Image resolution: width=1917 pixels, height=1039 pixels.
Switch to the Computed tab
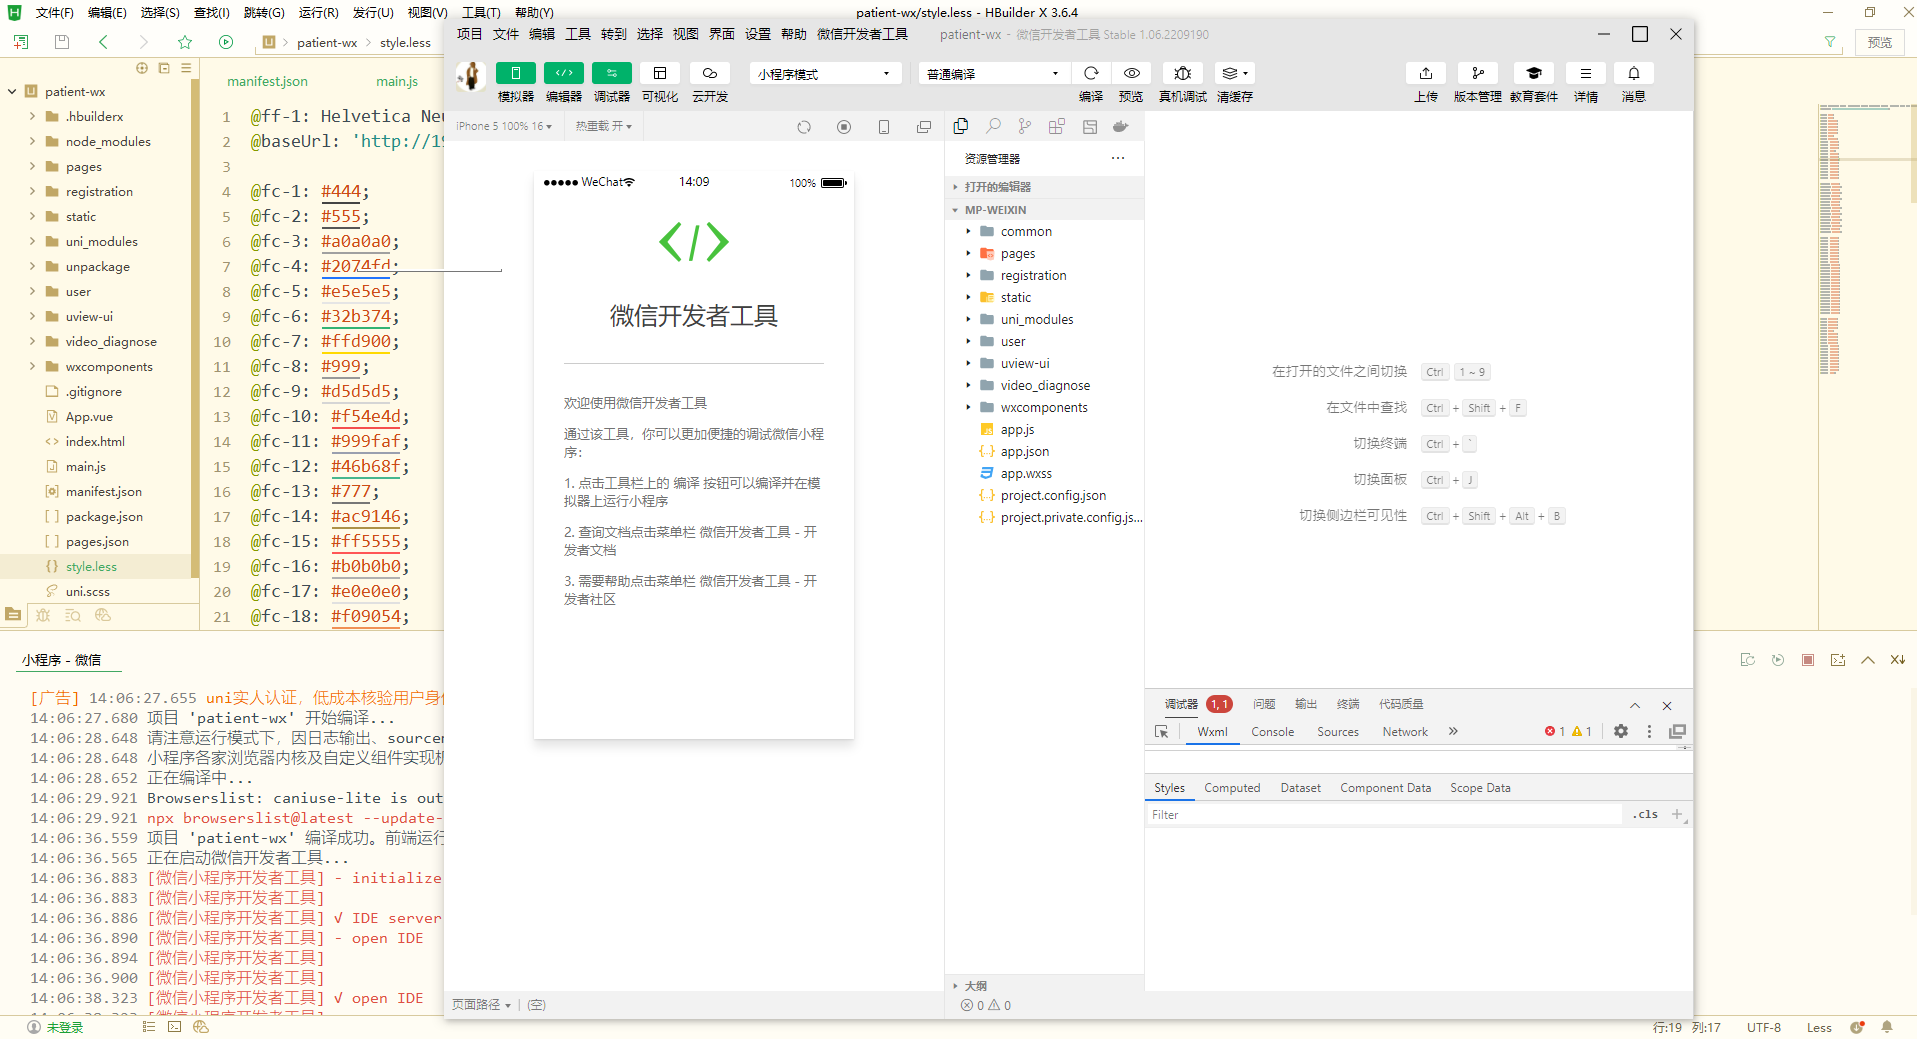click(1232, 788)
